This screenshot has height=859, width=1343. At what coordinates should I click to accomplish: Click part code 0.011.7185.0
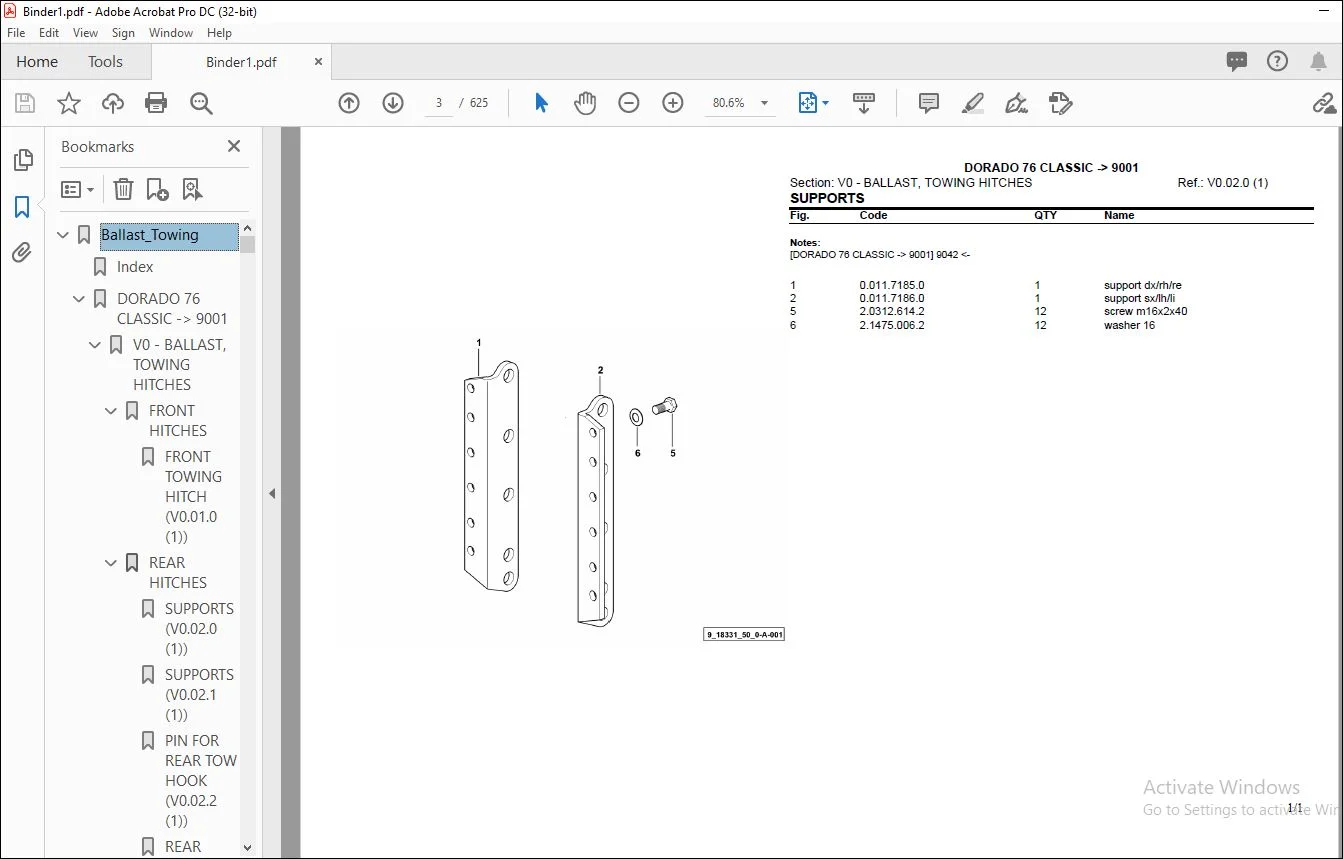coord(892,285)
